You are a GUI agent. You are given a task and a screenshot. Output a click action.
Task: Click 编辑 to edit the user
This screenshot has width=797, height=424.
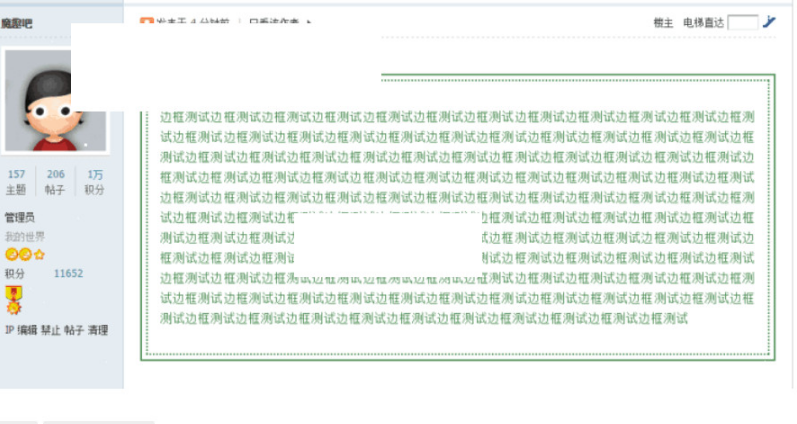click(27, 330)
